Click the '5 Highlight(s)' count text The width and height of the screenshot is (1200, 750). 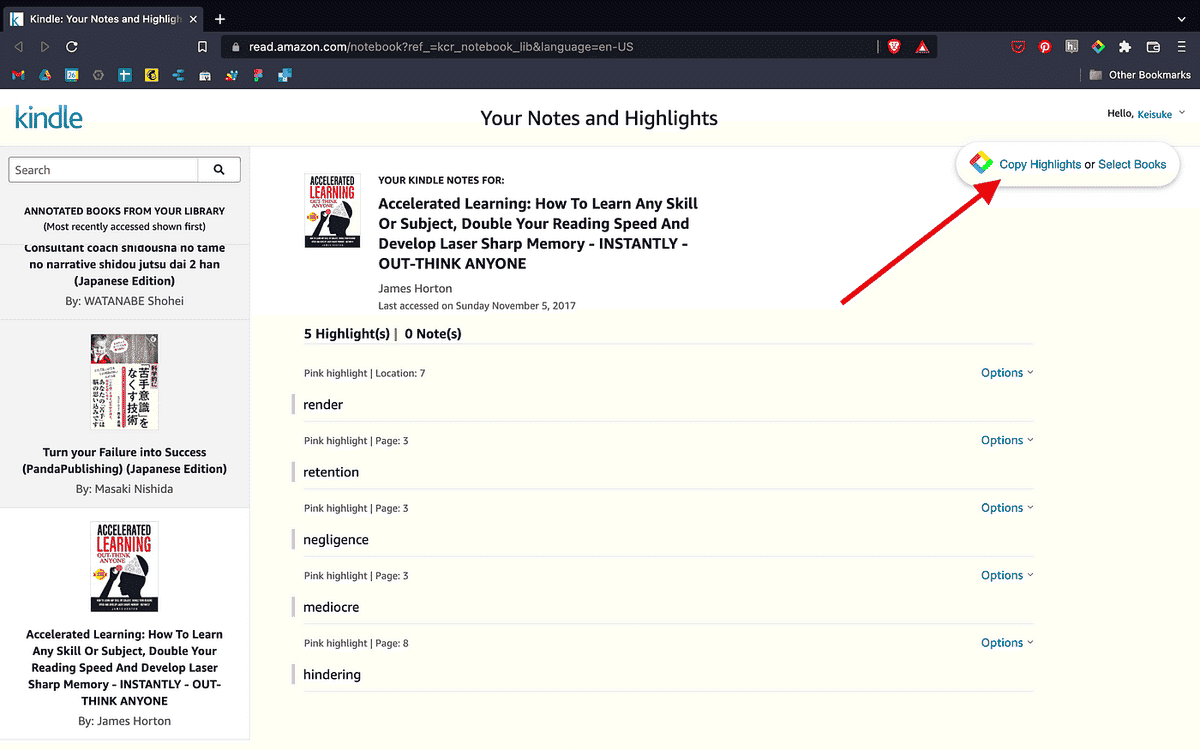point(347,334)
